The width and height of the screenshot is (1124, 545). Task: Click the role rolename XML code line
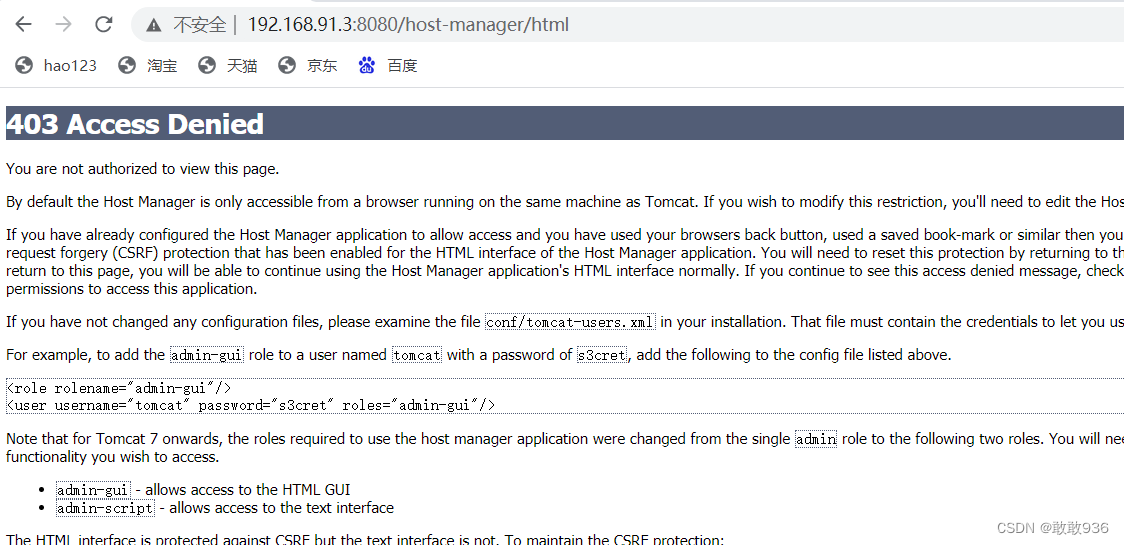118,387
